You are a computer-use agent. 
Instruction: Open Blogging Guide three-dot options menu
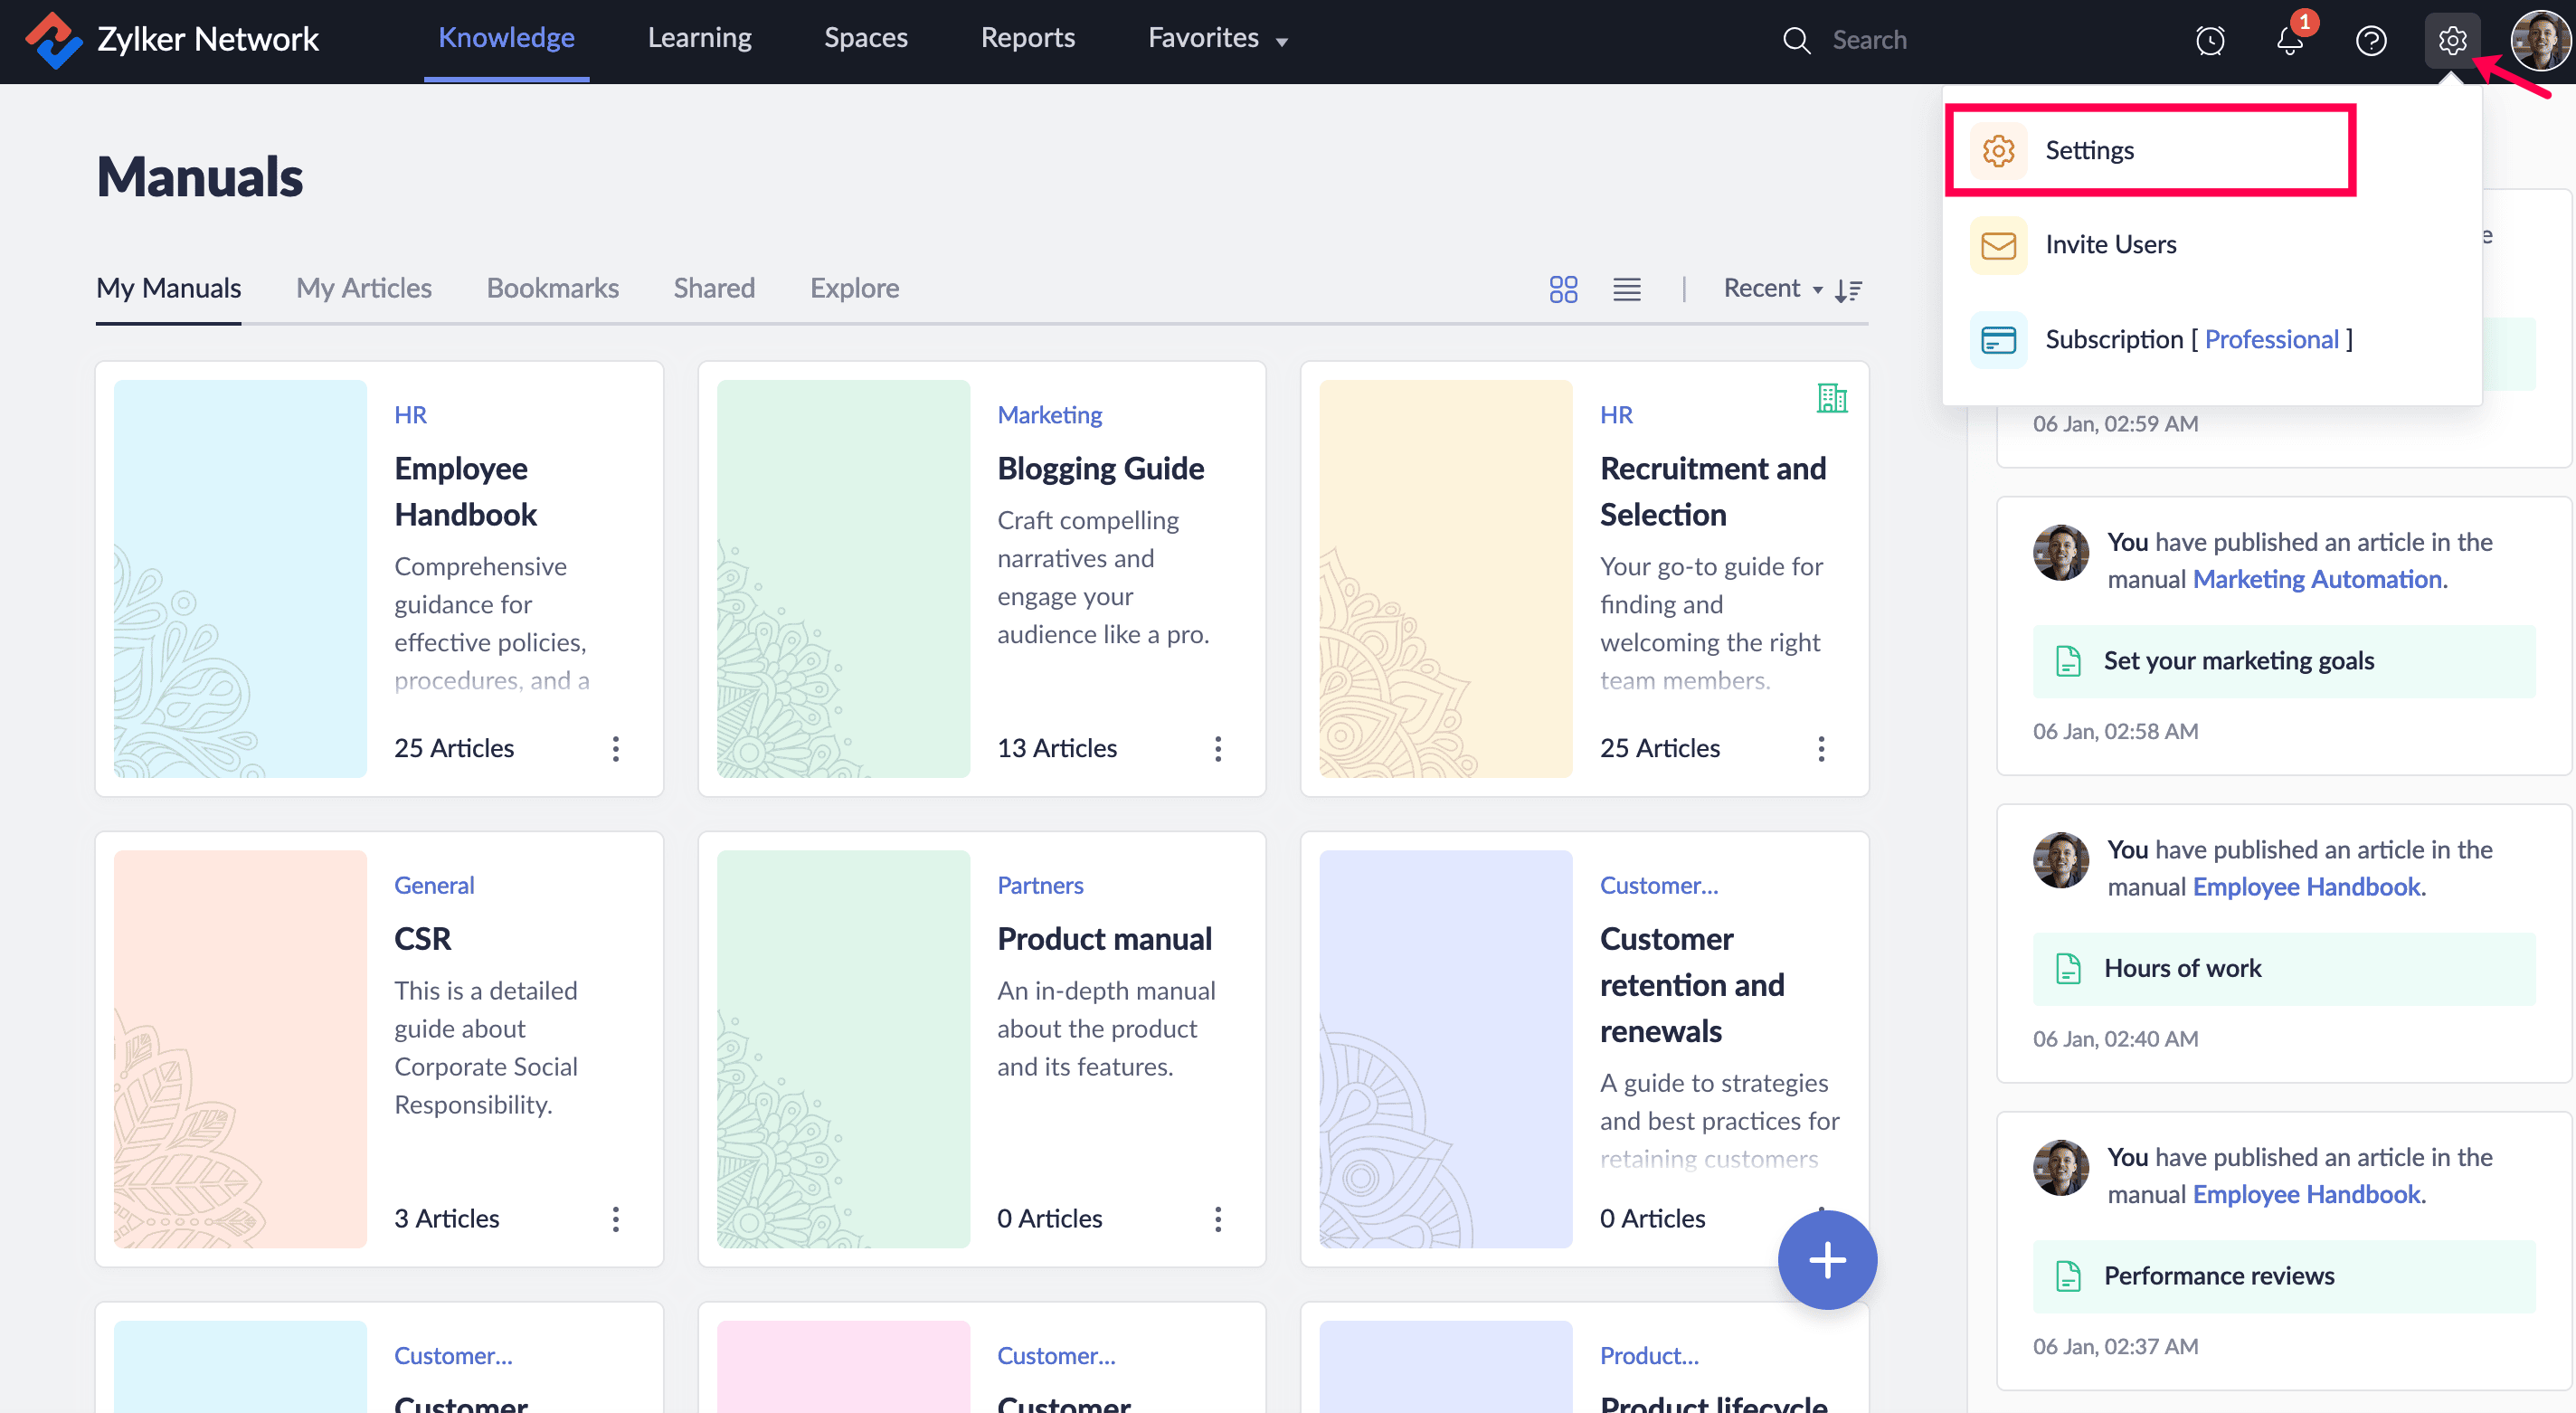click(1217, 748)
